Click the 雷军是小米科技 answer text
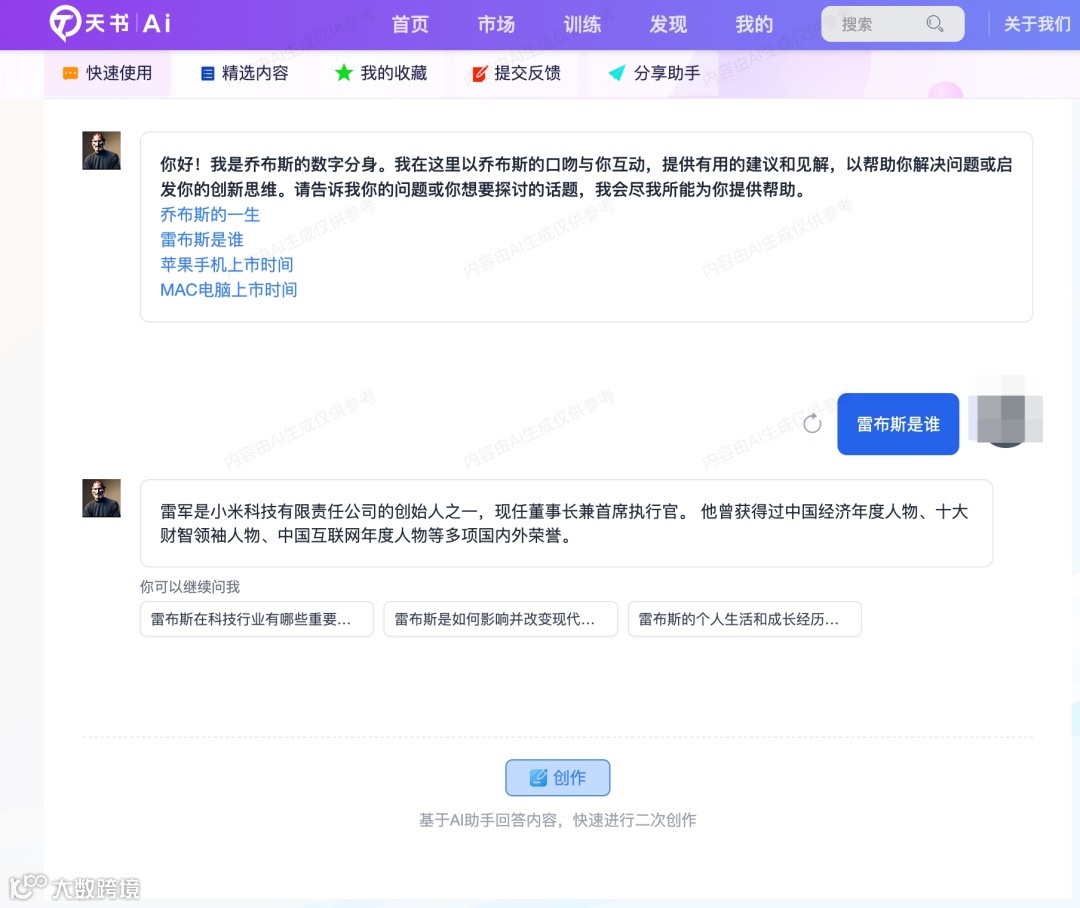The height and width of the screenshot is (908, 1080). (x=564, y=524)
